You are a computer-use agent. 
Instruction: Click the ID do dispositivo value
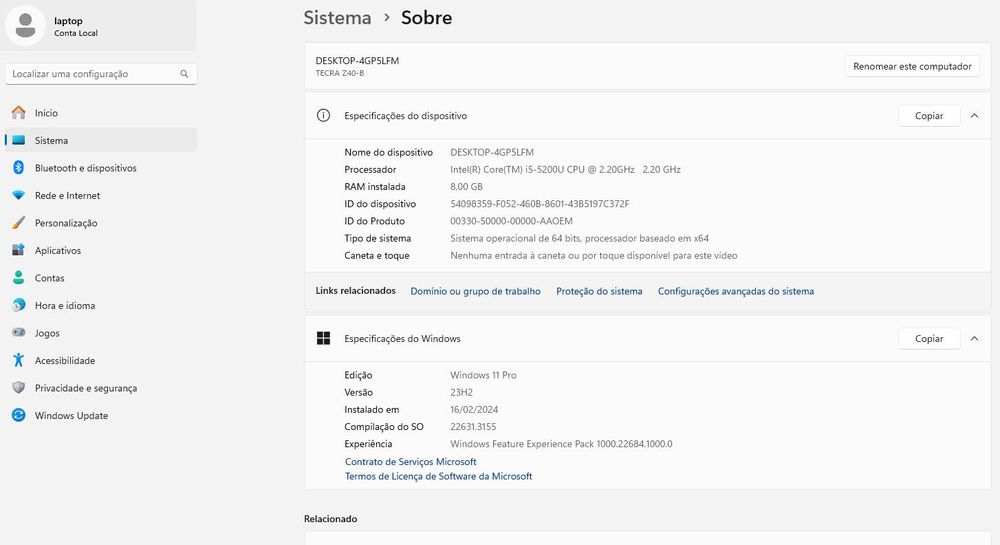(x=540, y=204)
